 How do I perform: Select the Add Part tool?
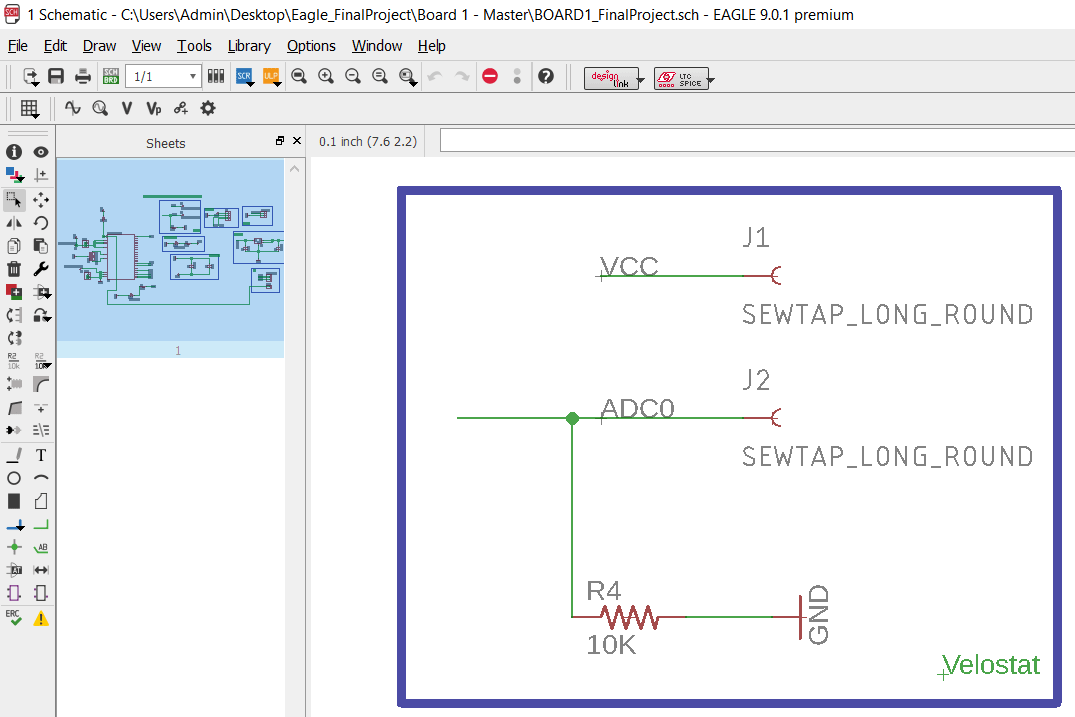pyautogui.click(x=14, y=292)
